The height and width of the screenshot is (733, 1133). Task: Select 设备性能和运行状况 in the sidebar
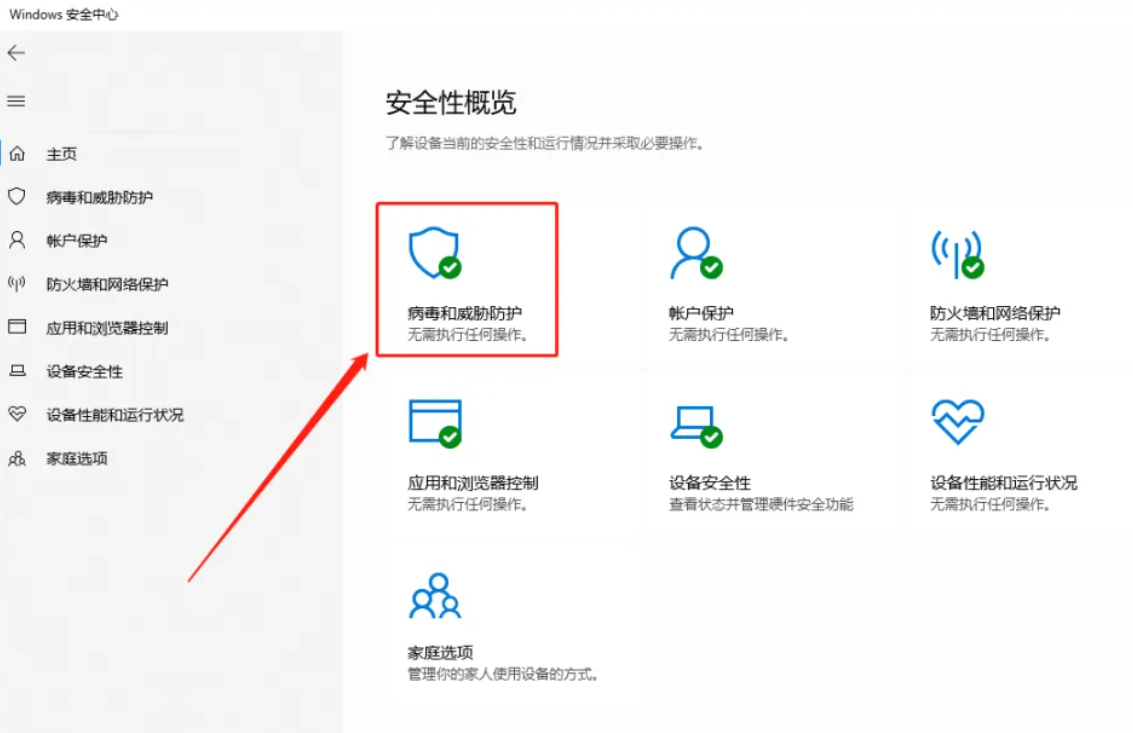point(115,415)
